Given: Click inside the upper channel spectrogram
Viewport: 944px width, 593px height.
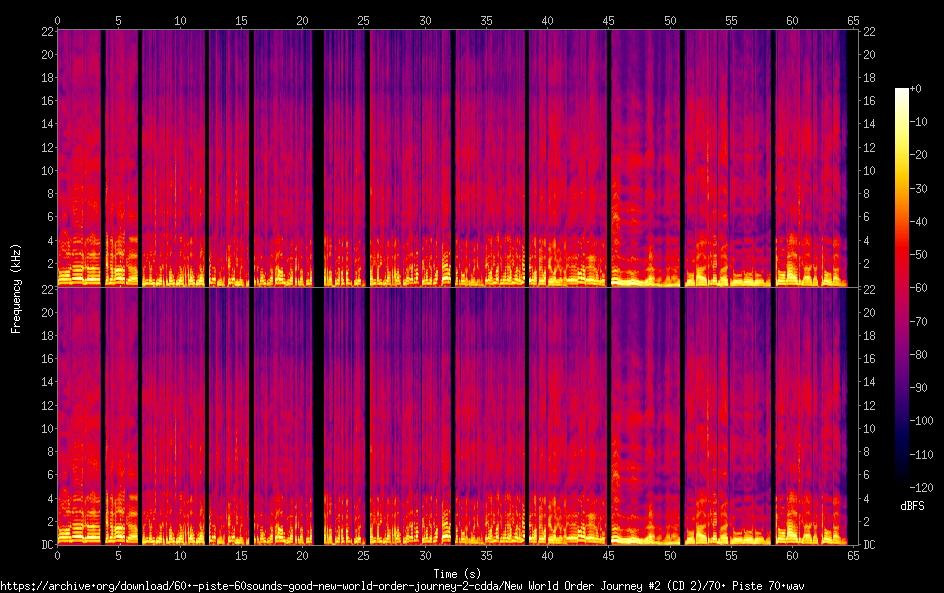Looking at the screenshot, I should point(458,158).
